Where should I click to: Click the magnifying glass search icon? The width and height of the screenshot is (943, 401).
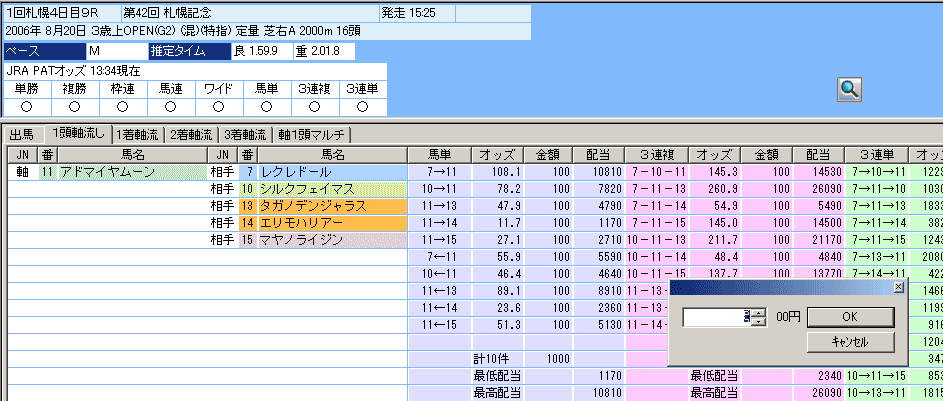click(849, 89)
